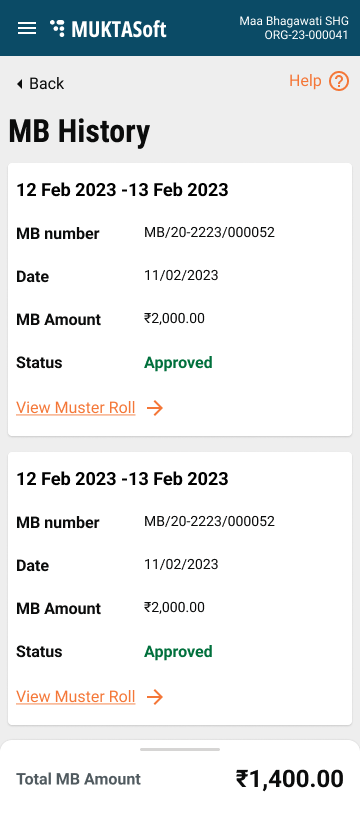Open second card's View Muster Roll link
The width and height of the screenshot is (360, 818).
pyautogui.click(x=76, y=697)
